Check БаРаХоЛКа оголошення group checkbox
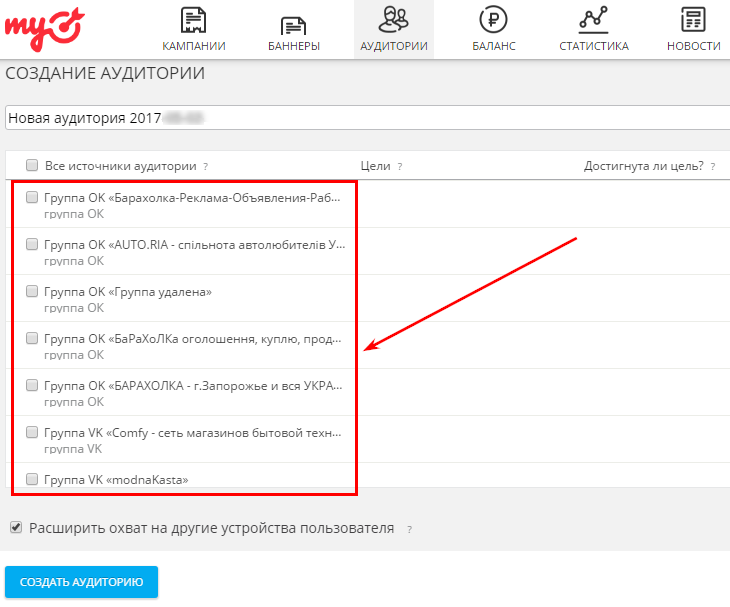730x607 pixels. (x=32, y=338)
